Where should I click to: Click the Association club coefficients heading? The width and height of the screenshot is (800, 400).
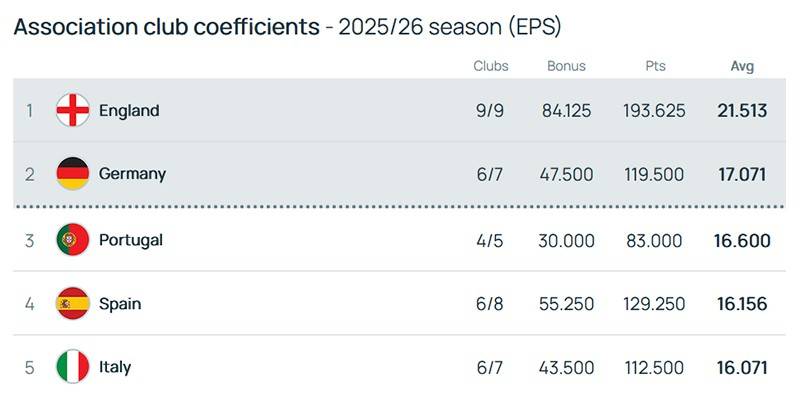(166, 26)
